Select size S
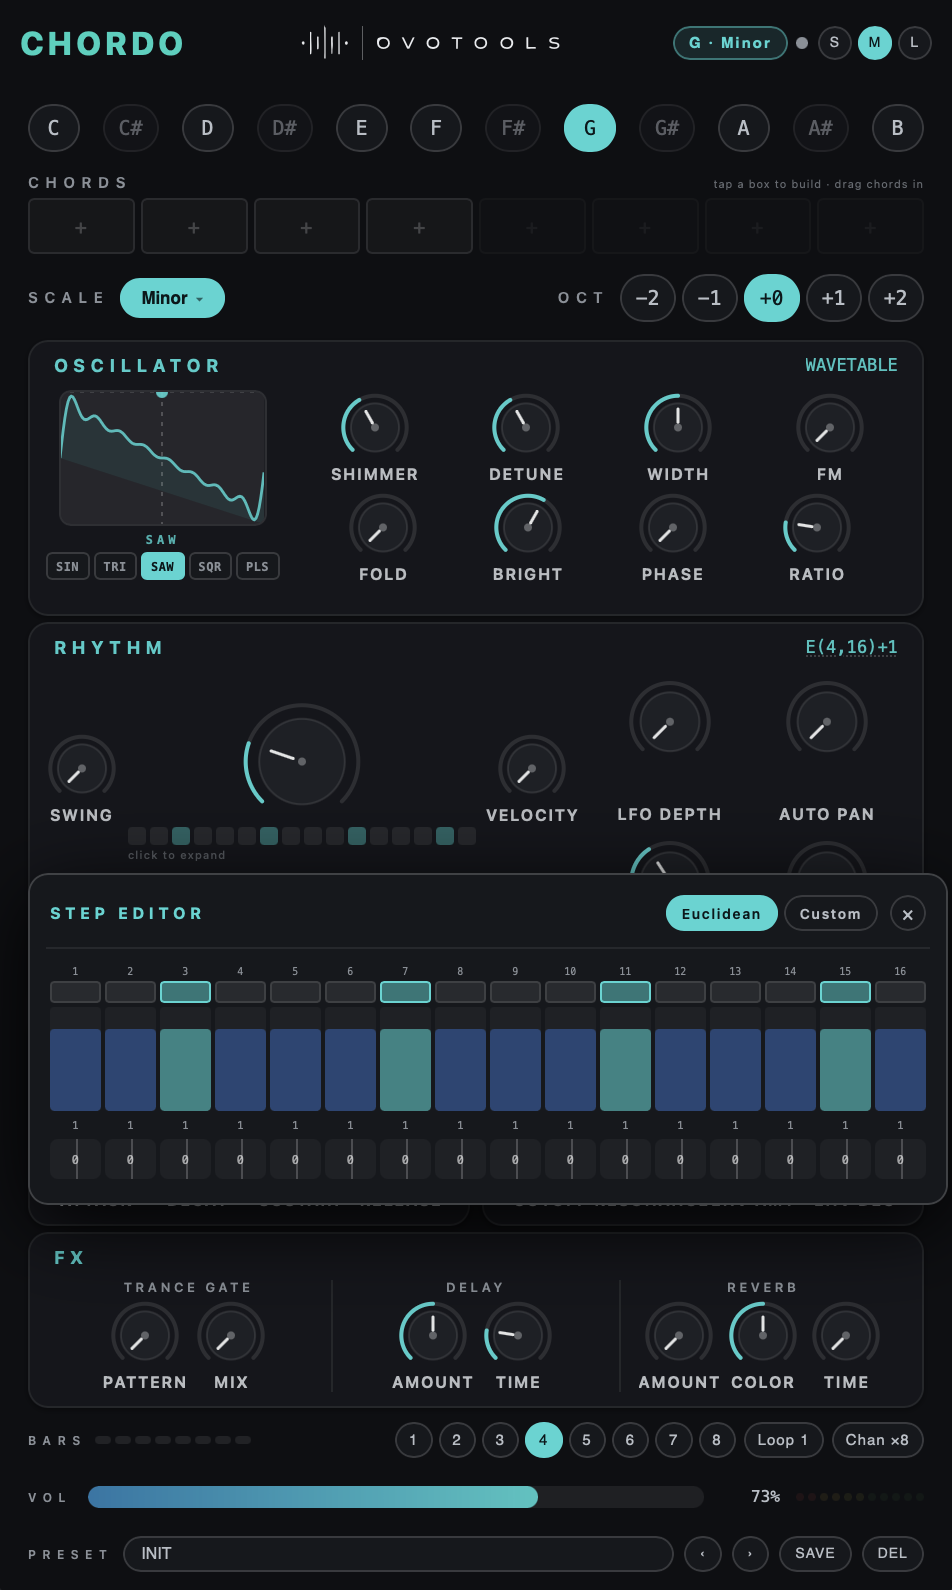This screenshot has height=1590, width=952. (835, 43)
